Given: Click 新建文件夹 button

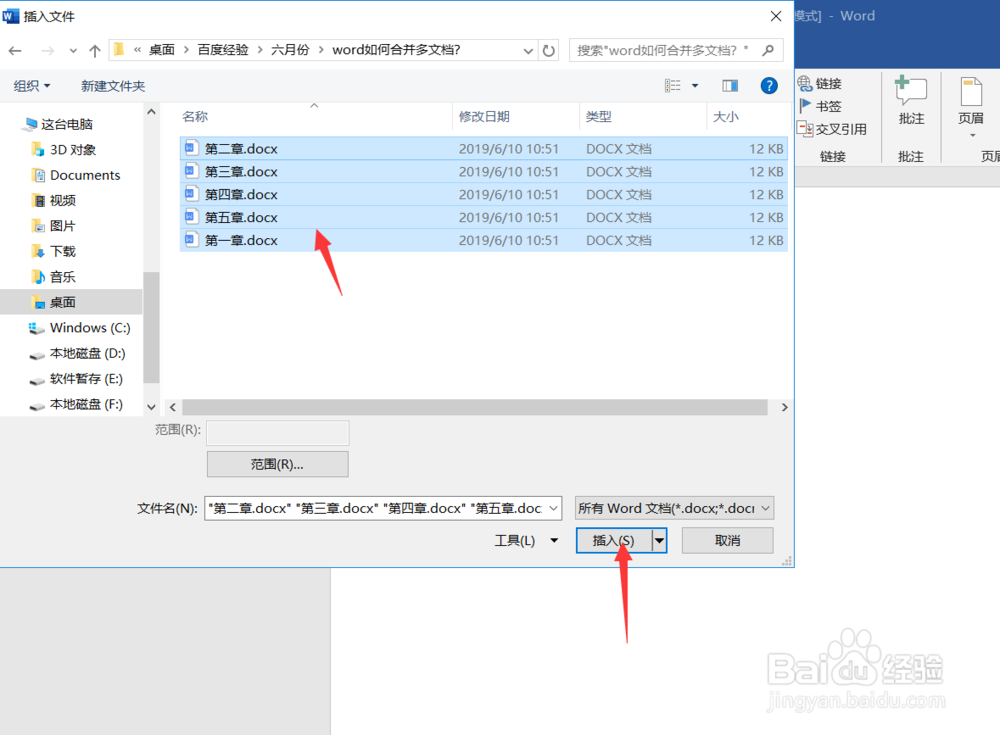Looking at the screenshot, I should coord(113,85).
